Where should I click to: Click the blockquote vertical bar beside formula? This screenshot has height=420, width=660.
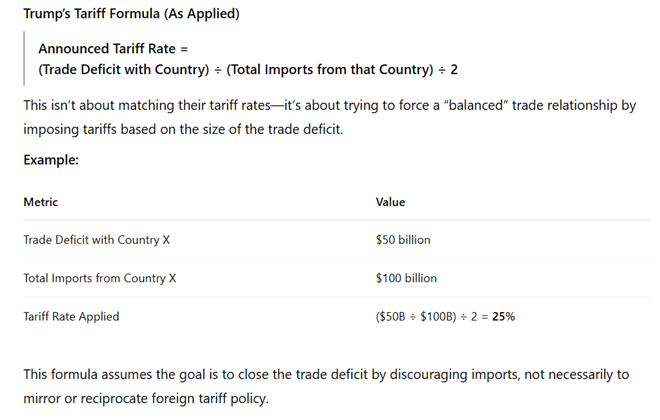tap(24, 58)
